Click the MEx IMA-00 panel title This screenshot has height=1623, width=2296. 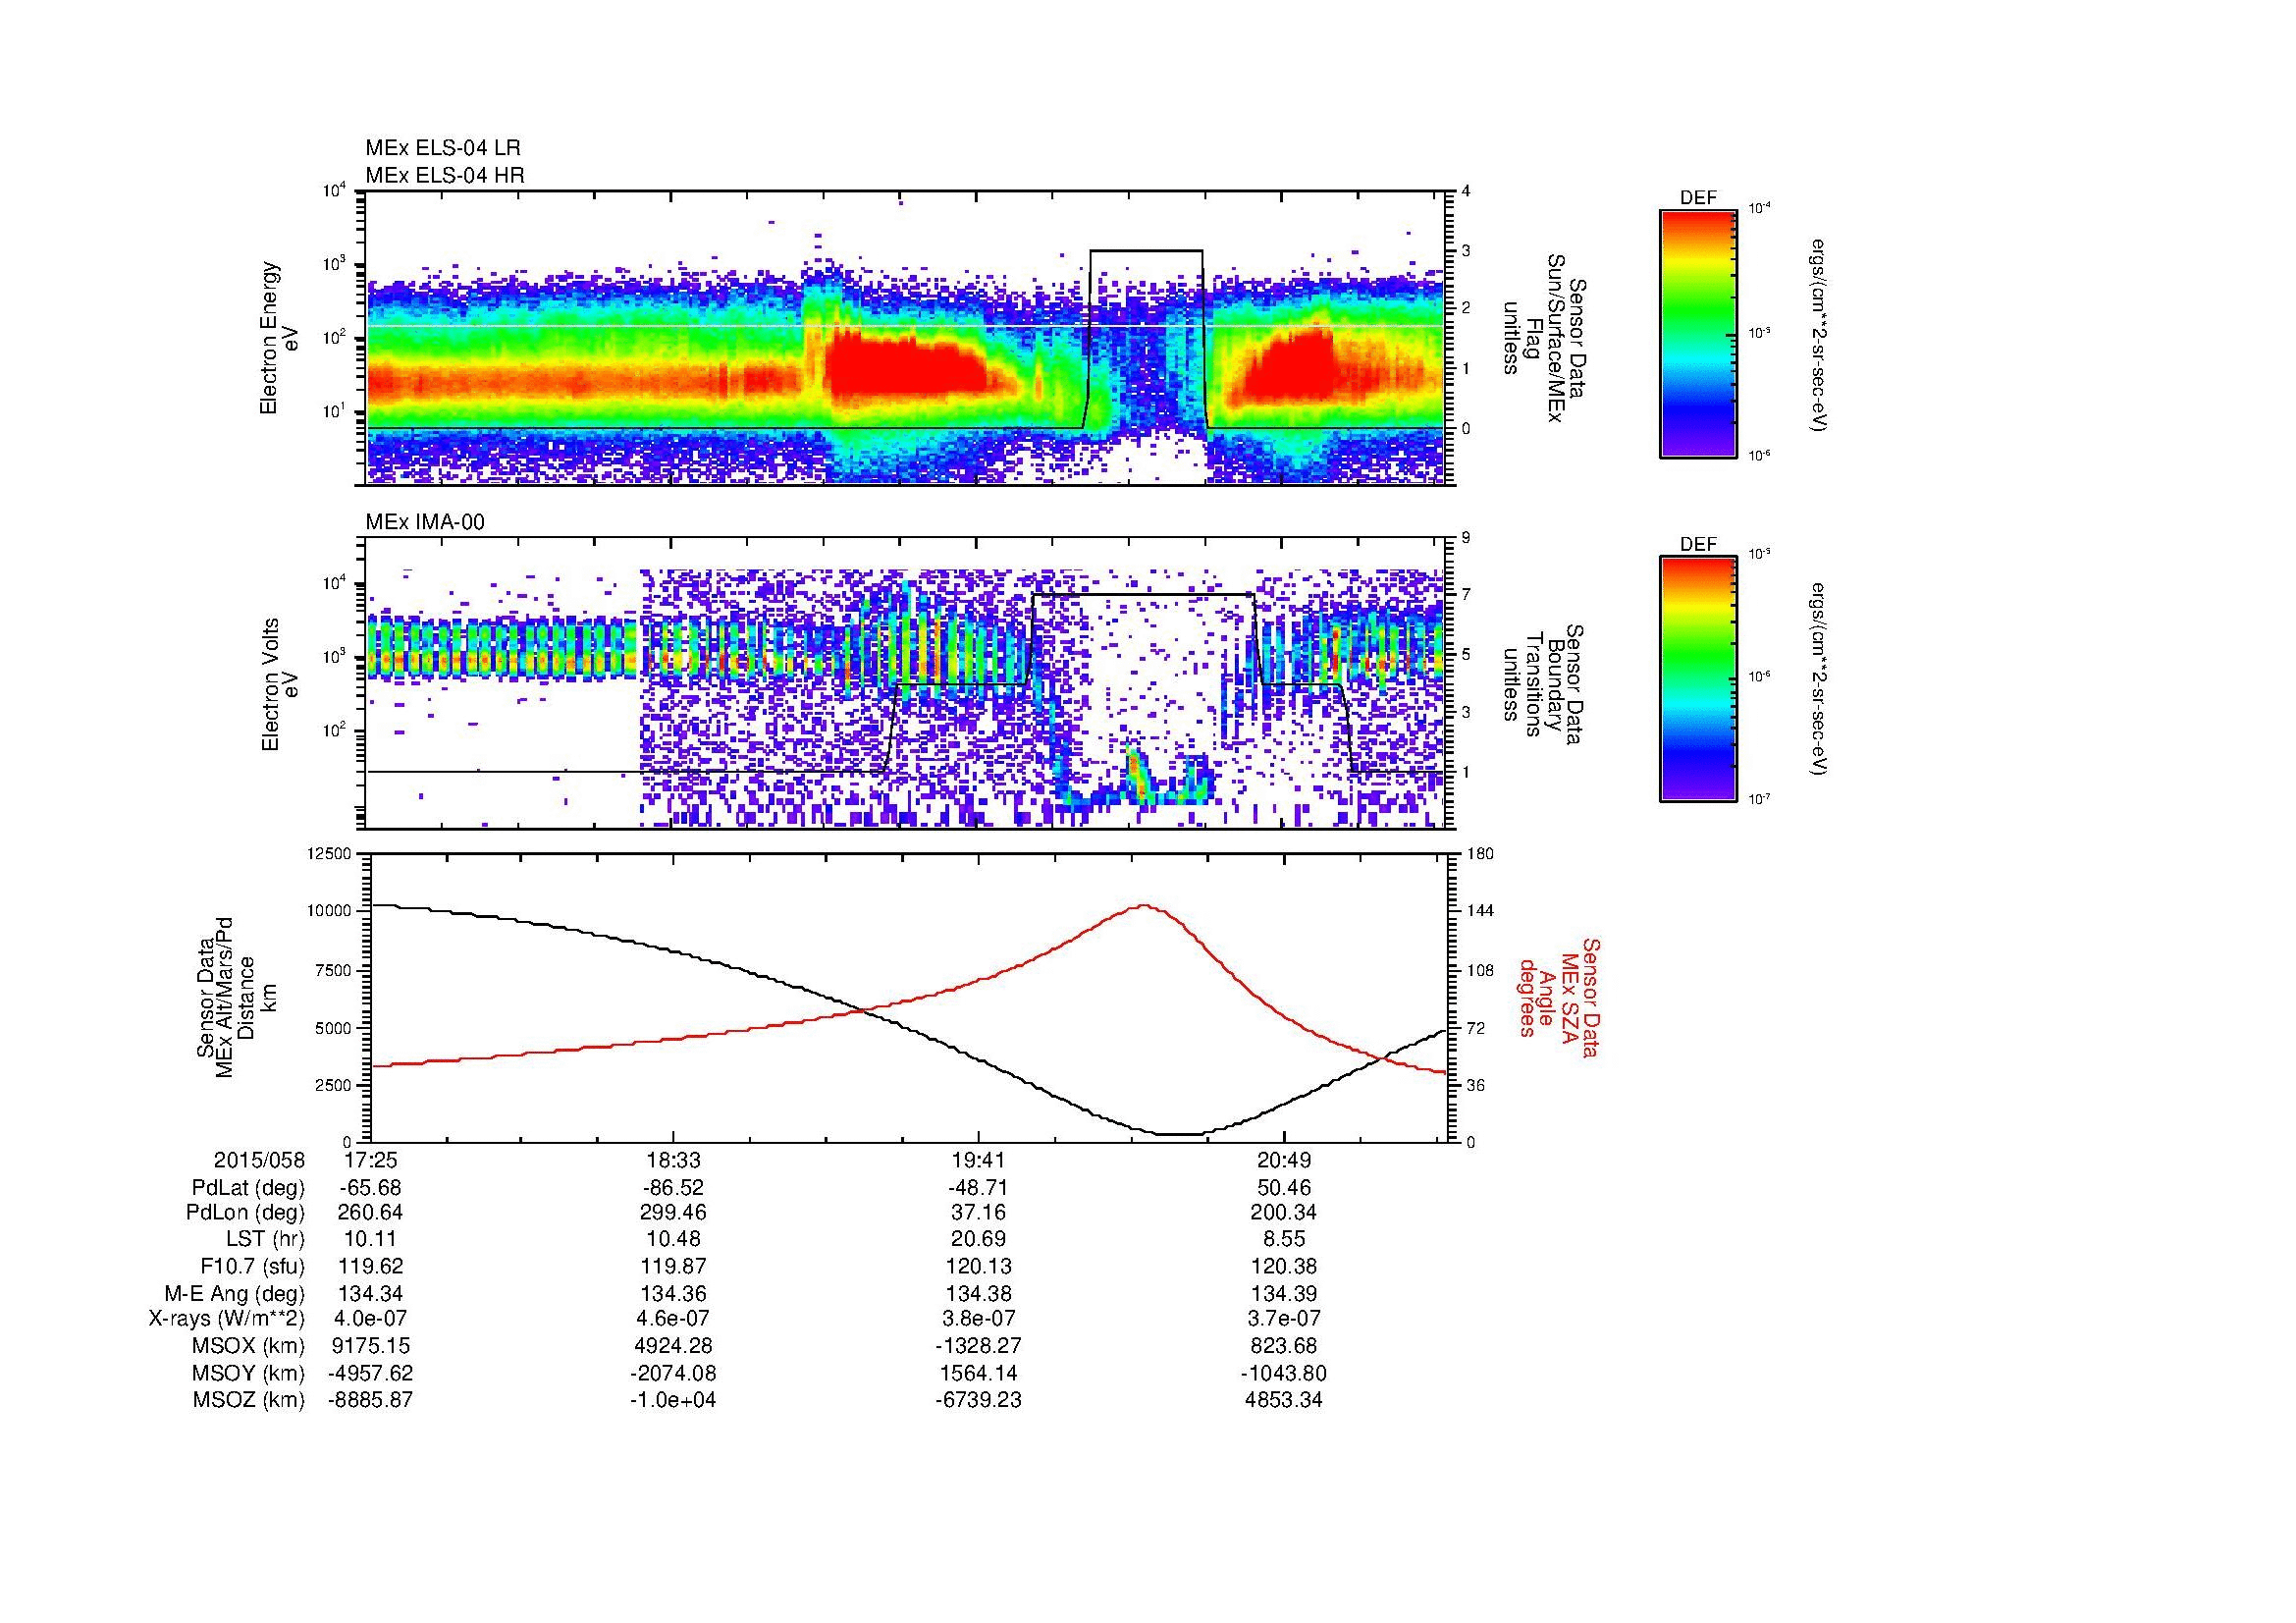click(425, 522)
